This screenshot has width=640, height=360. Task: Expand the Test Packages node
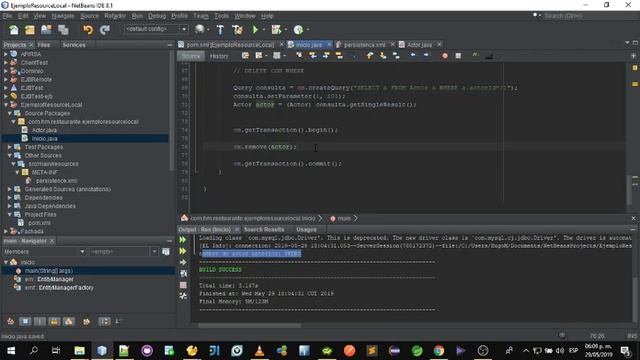coord(10,147)
